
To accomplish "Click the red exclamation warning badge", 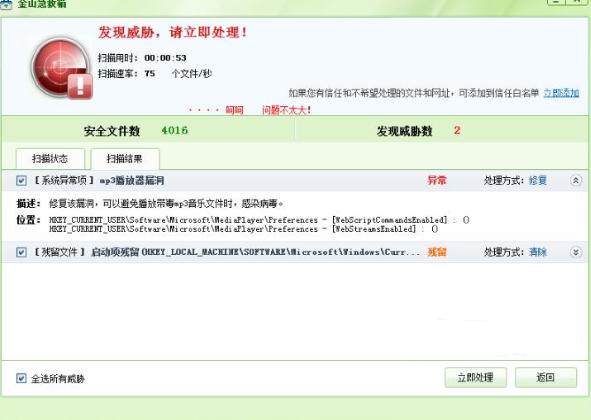I will coord(80,86).
